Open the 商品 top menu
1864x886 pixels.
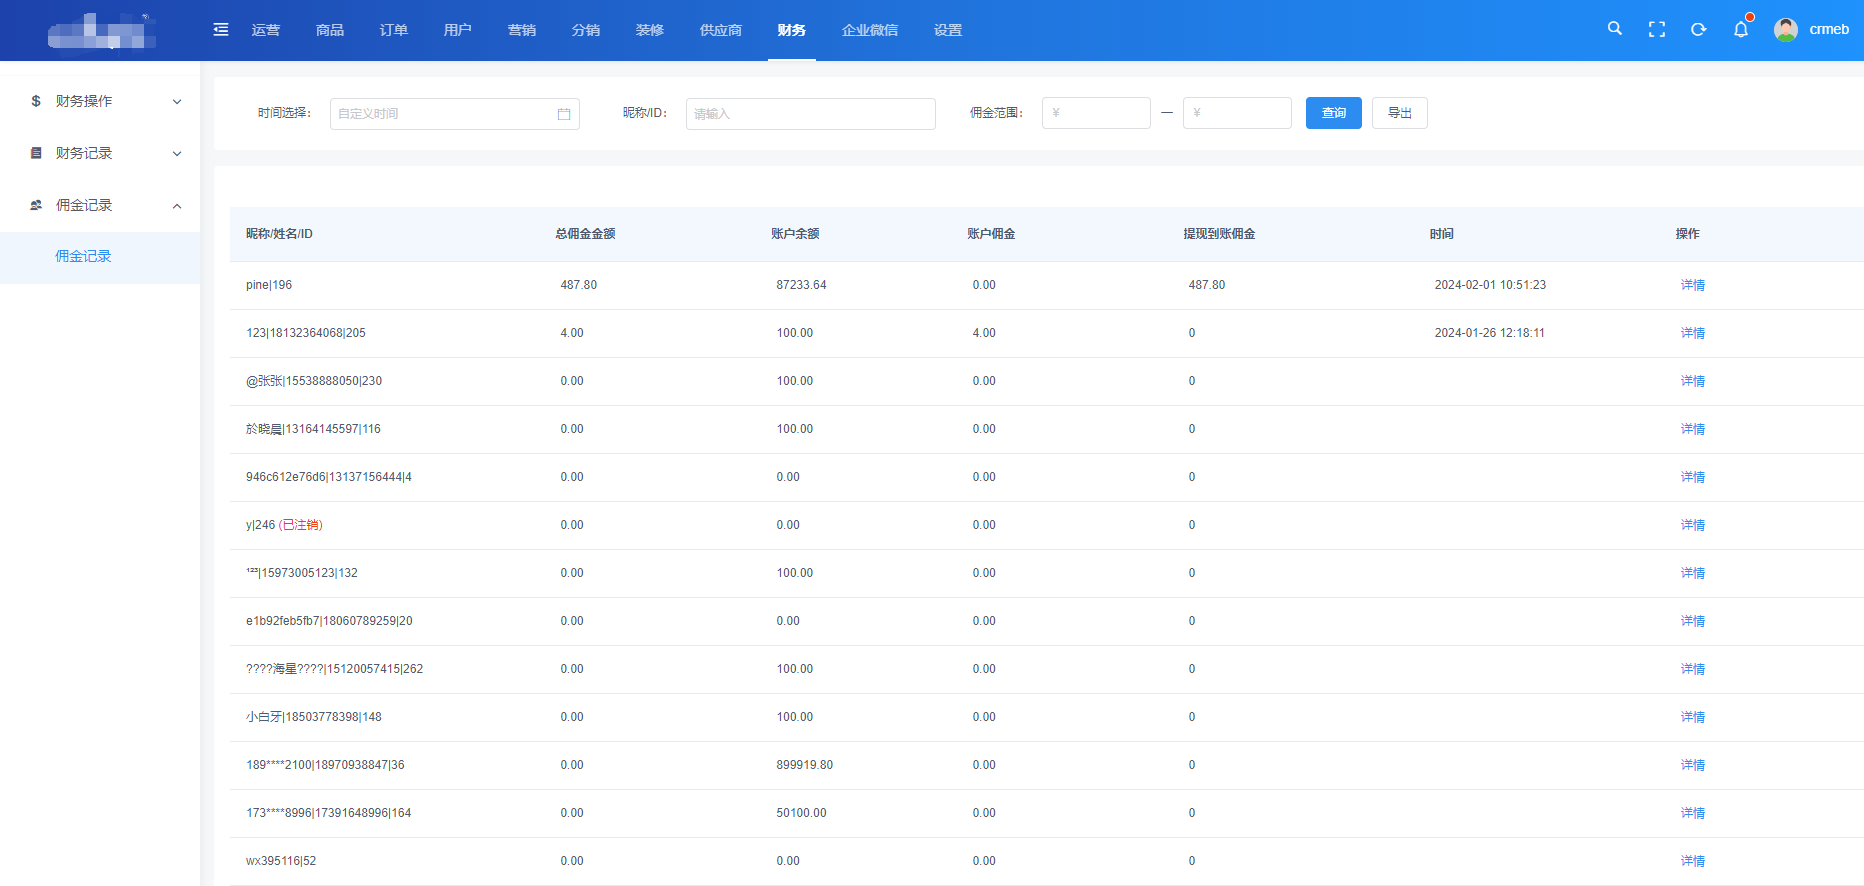coord(330,30)
